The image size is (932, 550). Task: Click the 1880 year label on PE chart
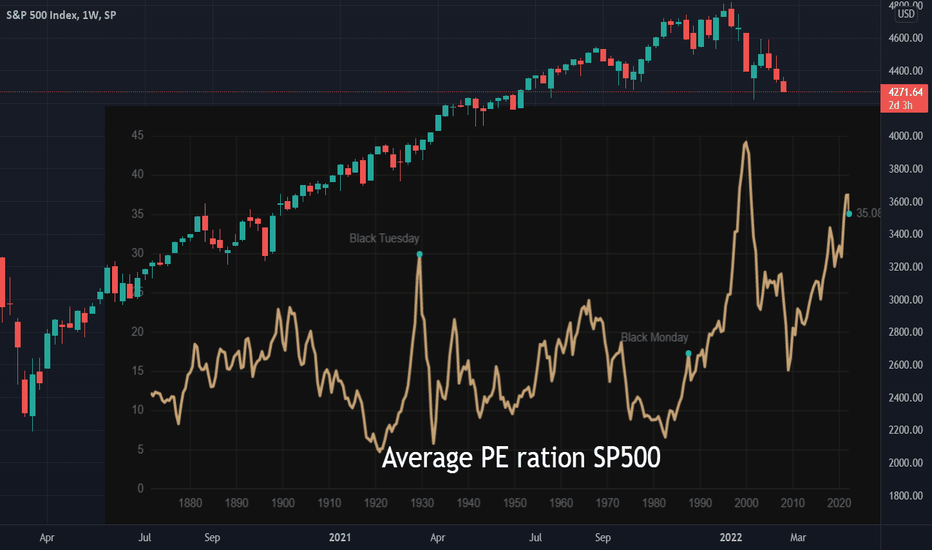click(190, 503)
